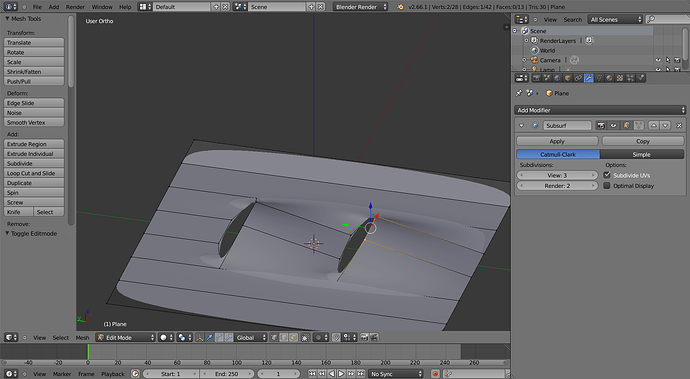Choose the rotate manipulator arc icon

pos(219,338)
